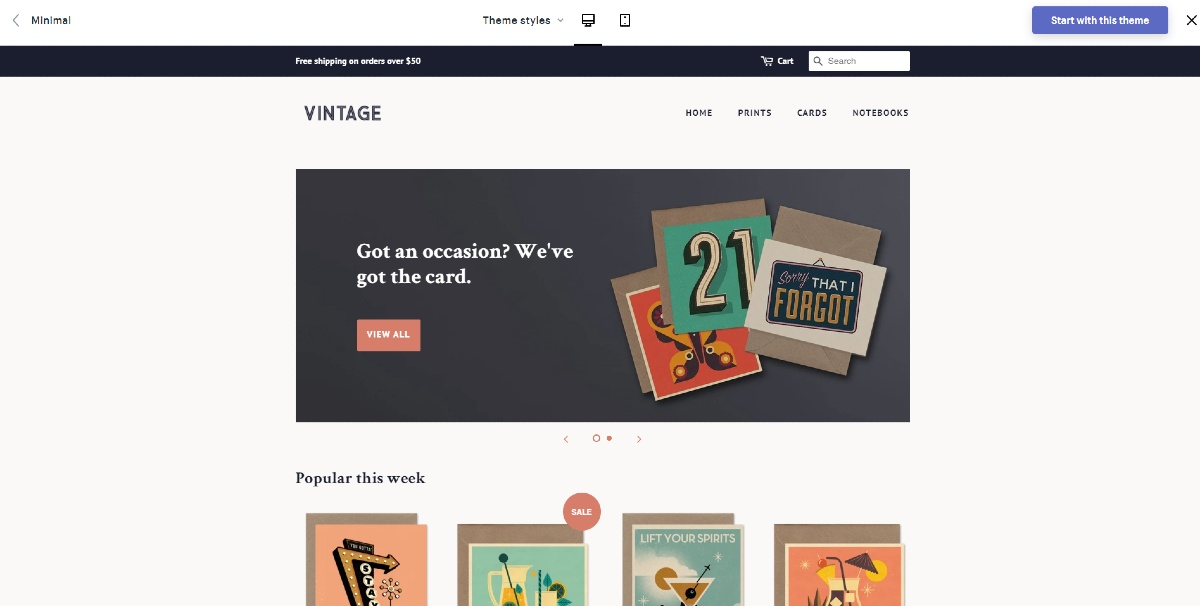Focus the Search input field
Viewport: 1200px width, 606px height.
(x=859, y=61)
